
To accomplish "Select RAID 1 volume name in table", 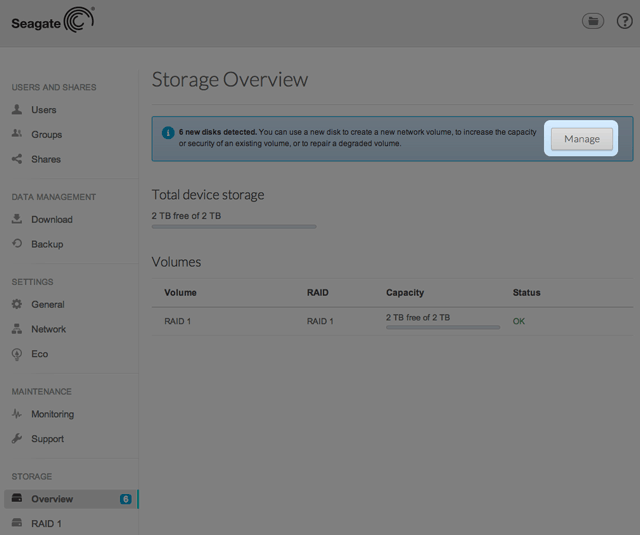I will click(x=177, y=321).
